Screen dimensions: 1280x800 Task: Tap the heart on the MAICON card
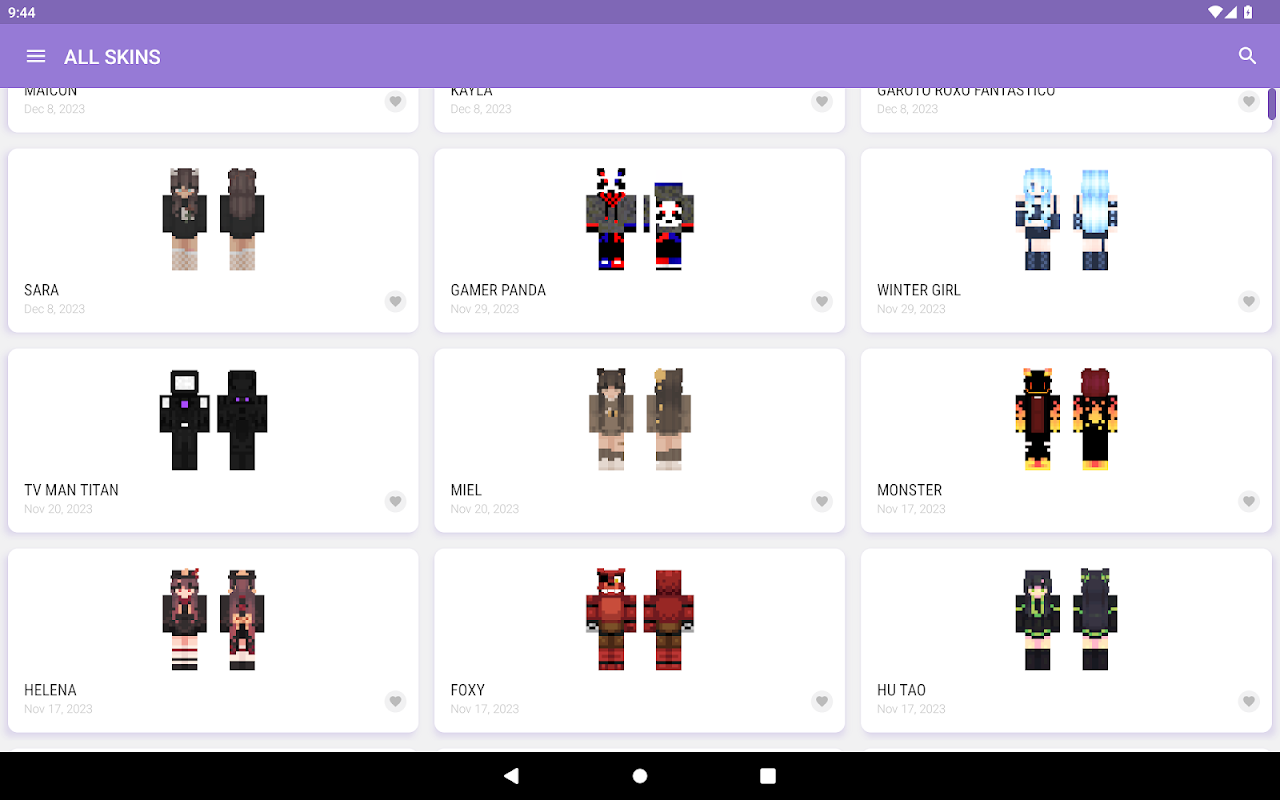[396, 101]
